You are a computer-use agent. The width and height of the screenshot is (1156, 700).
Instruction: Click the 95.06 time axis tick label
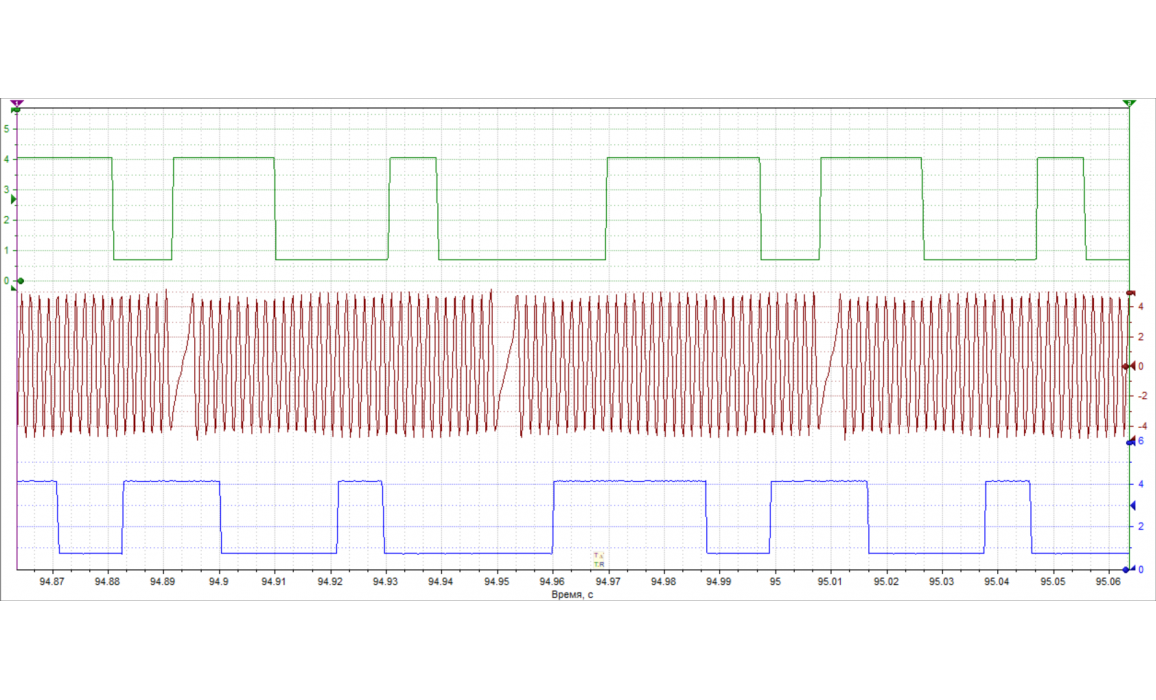coord(1108,580)
